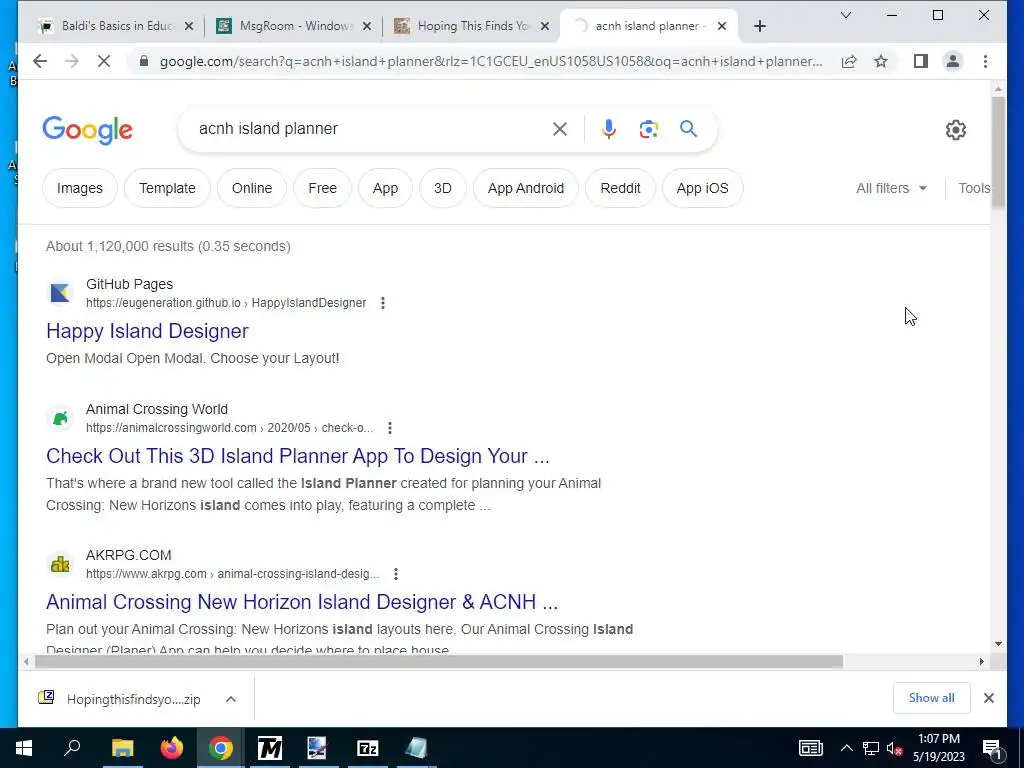
Task: Open options for Happy Island Designer result
Action: tap(383, 303)
